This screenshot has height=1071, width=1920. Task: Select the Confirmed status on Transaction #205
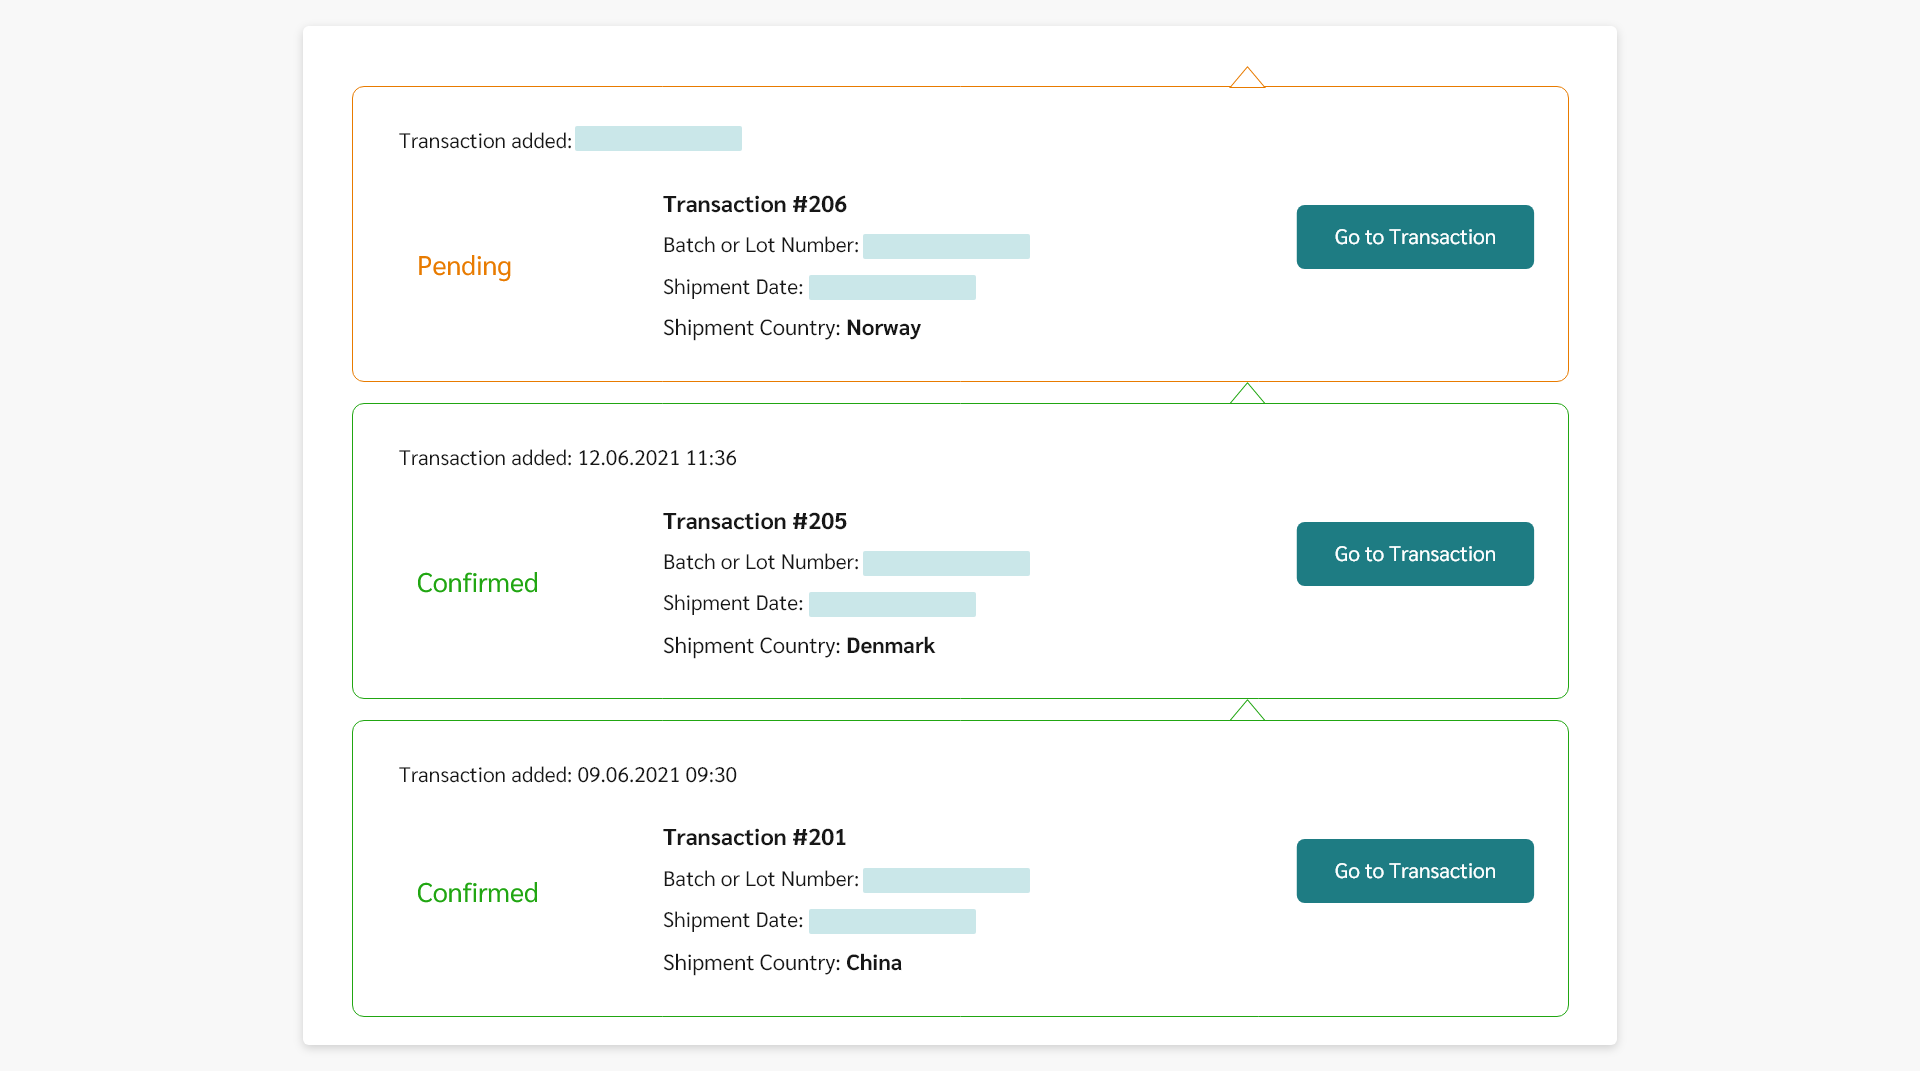(x=477, y=582)
